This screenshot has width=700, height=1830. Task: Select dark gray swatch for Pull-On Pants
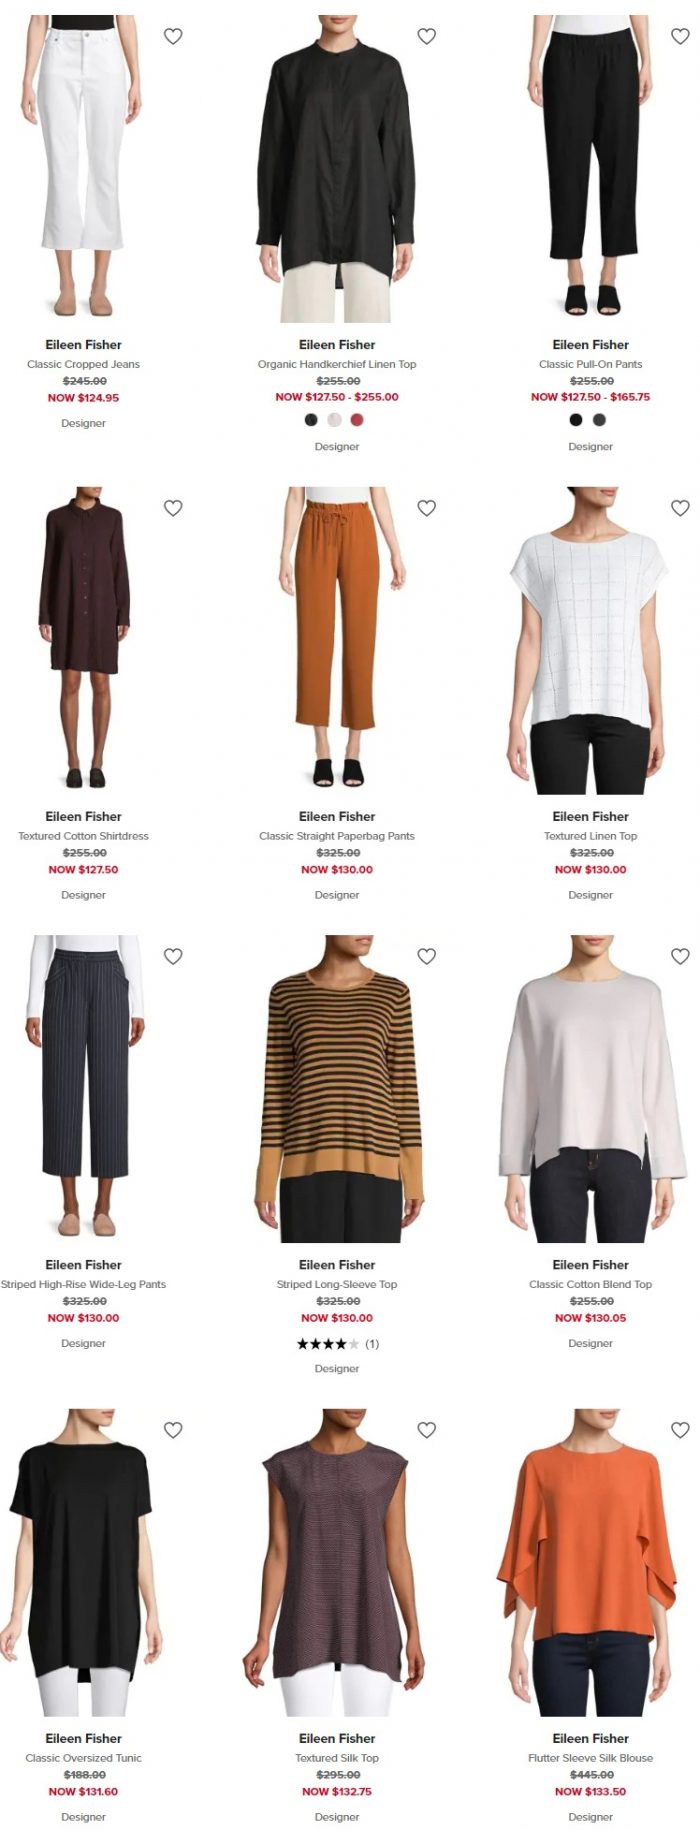(599, 420)
